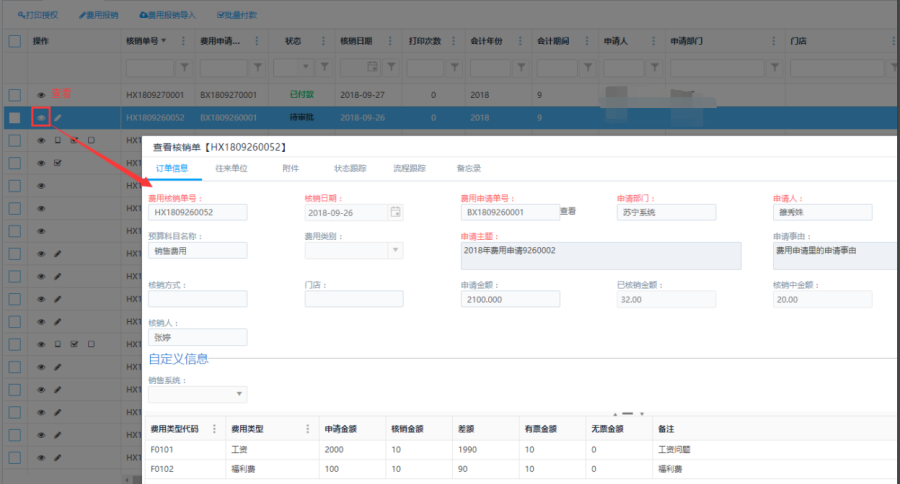
Task: Tick the select-all checkbox in the grid header
Action: 14,41
